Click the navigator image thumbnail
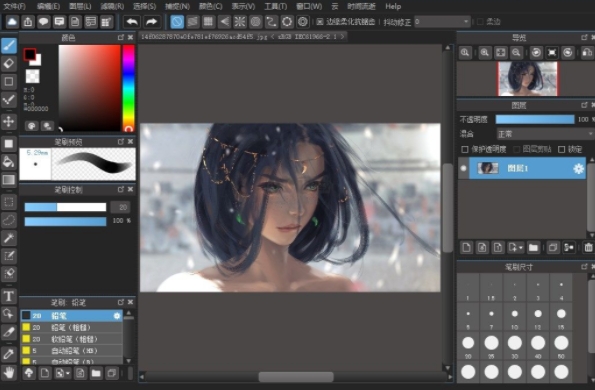The width and height of the screenshot is (595, 390). (x=527, y=79)
